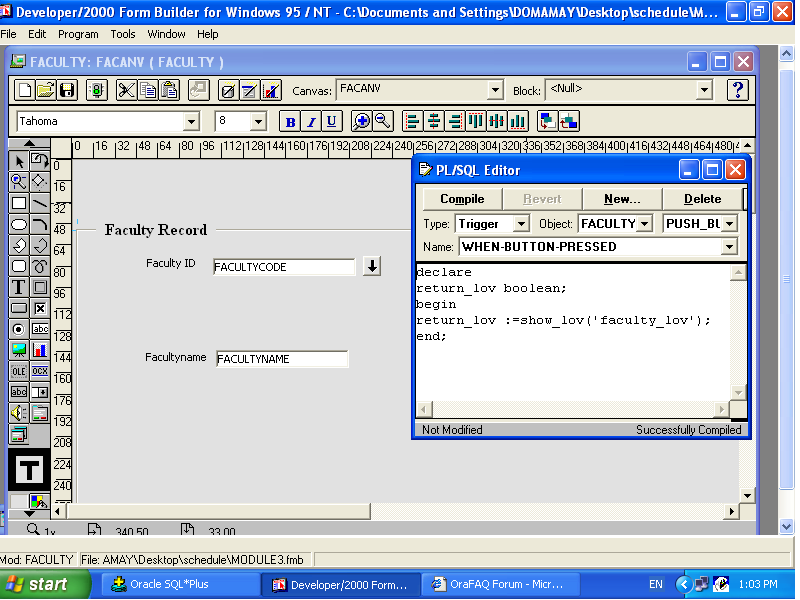
Task: Open the WHEN-BUTTON-PRESSED Name dropdown
Action: point(728,247)
